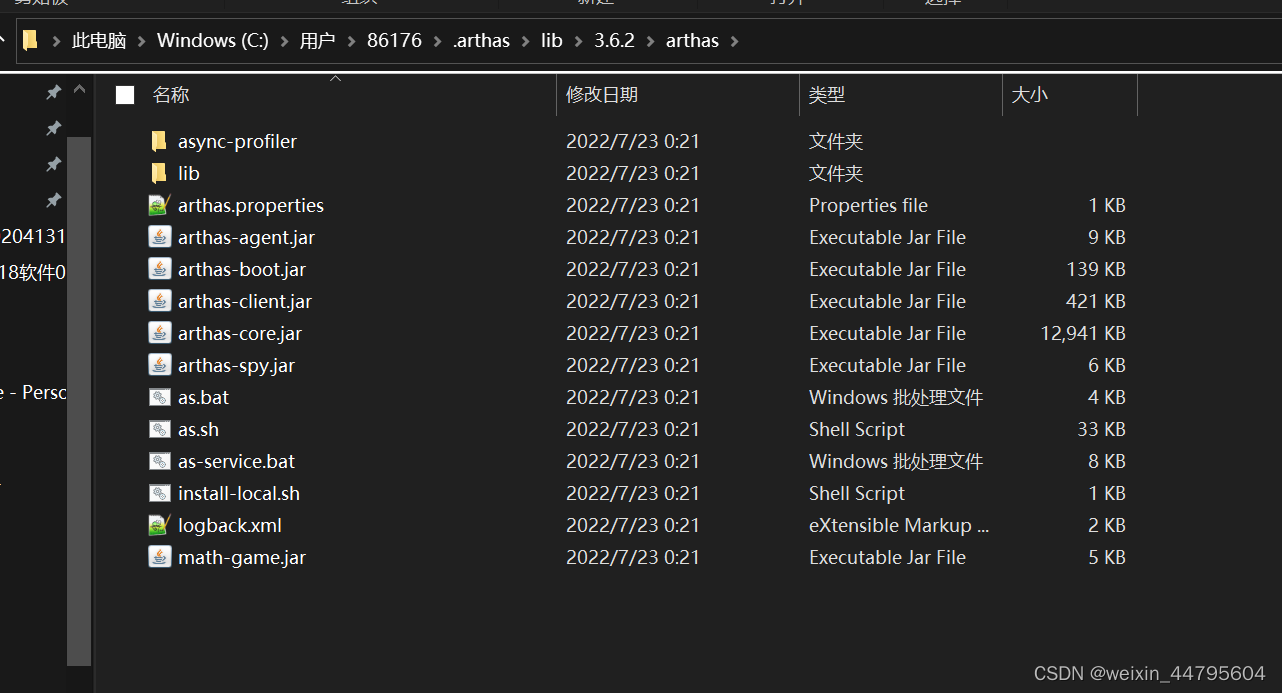This screenshot has width=1282, height=693.
Task: Select the as.sh file name
Action: pos(198,429)
